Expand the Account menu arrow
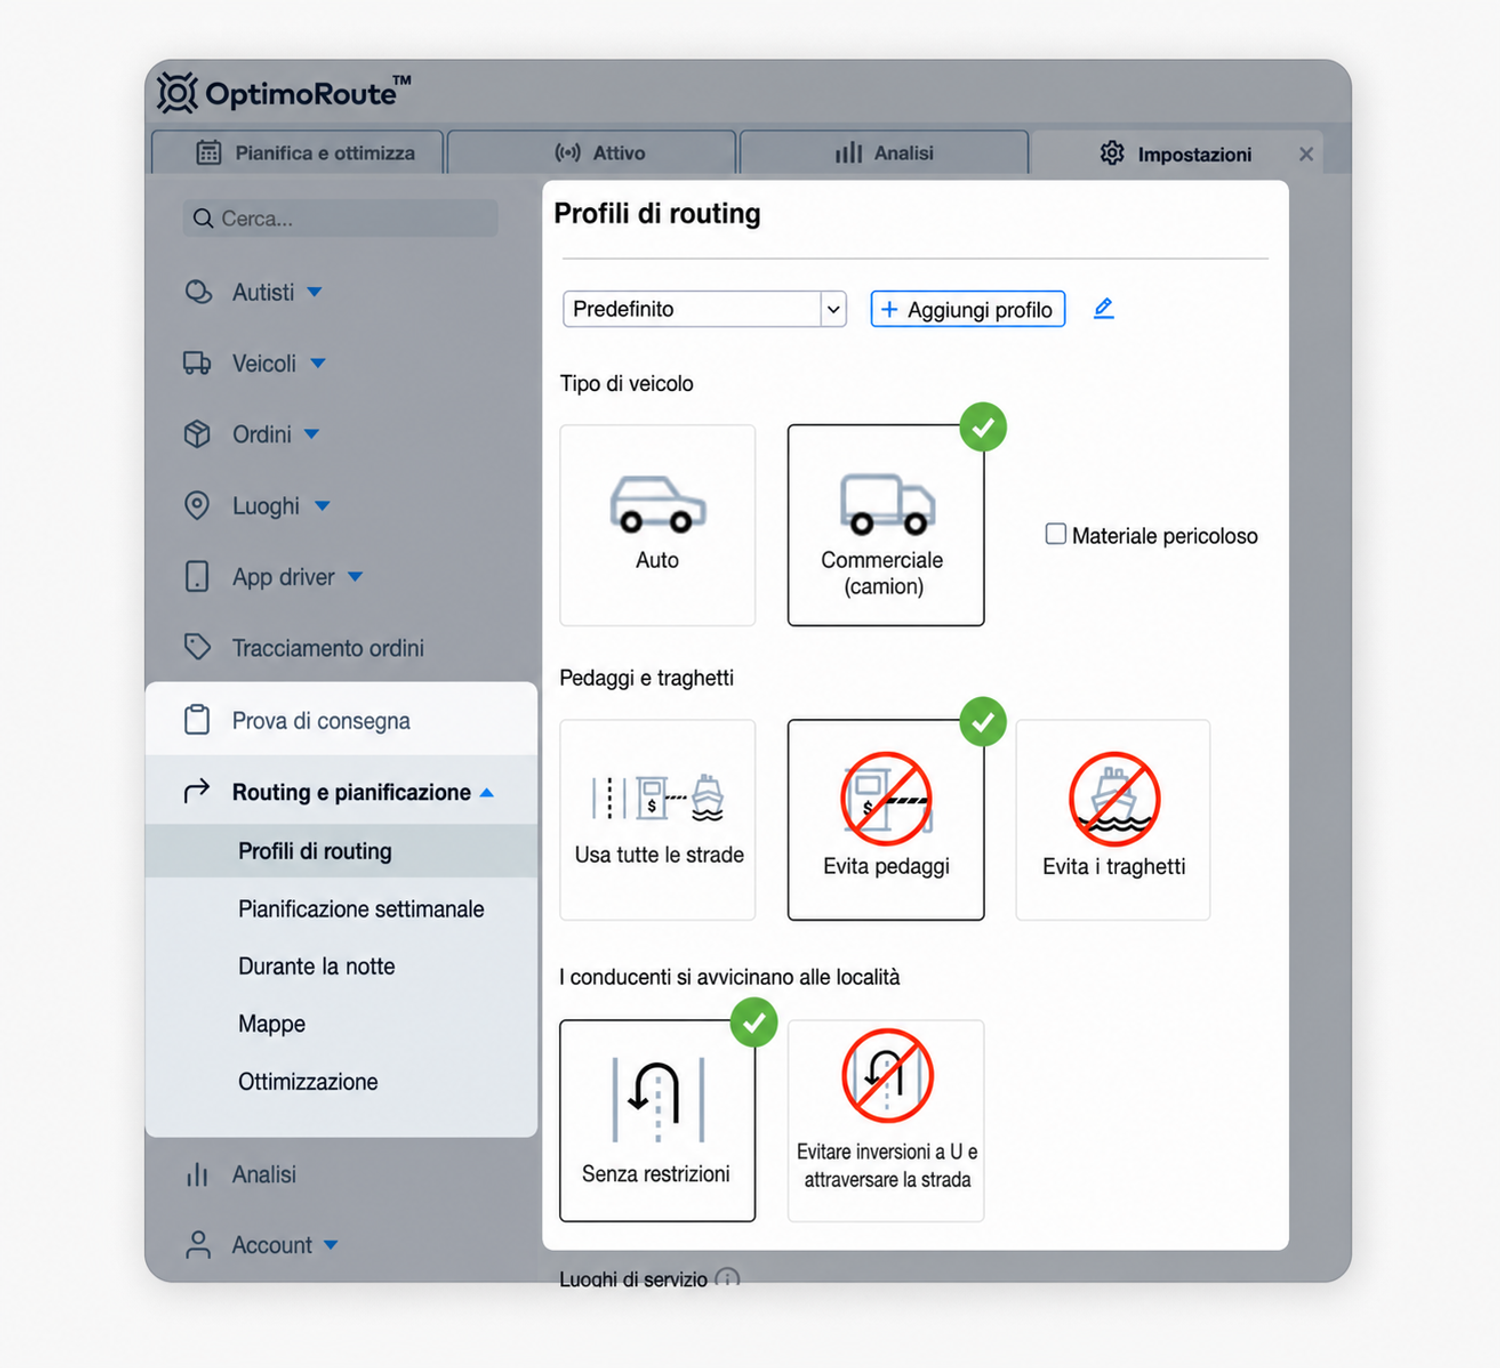 (331, 1245)
